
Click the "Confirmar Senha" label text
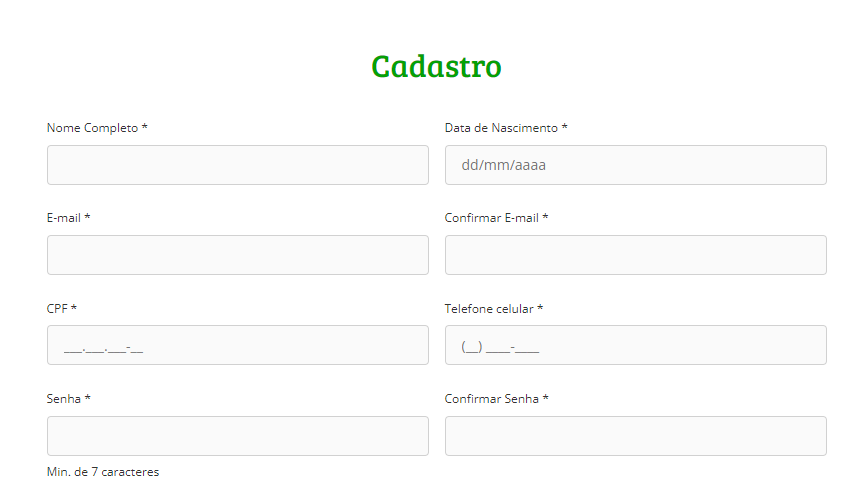click(492, 399)
